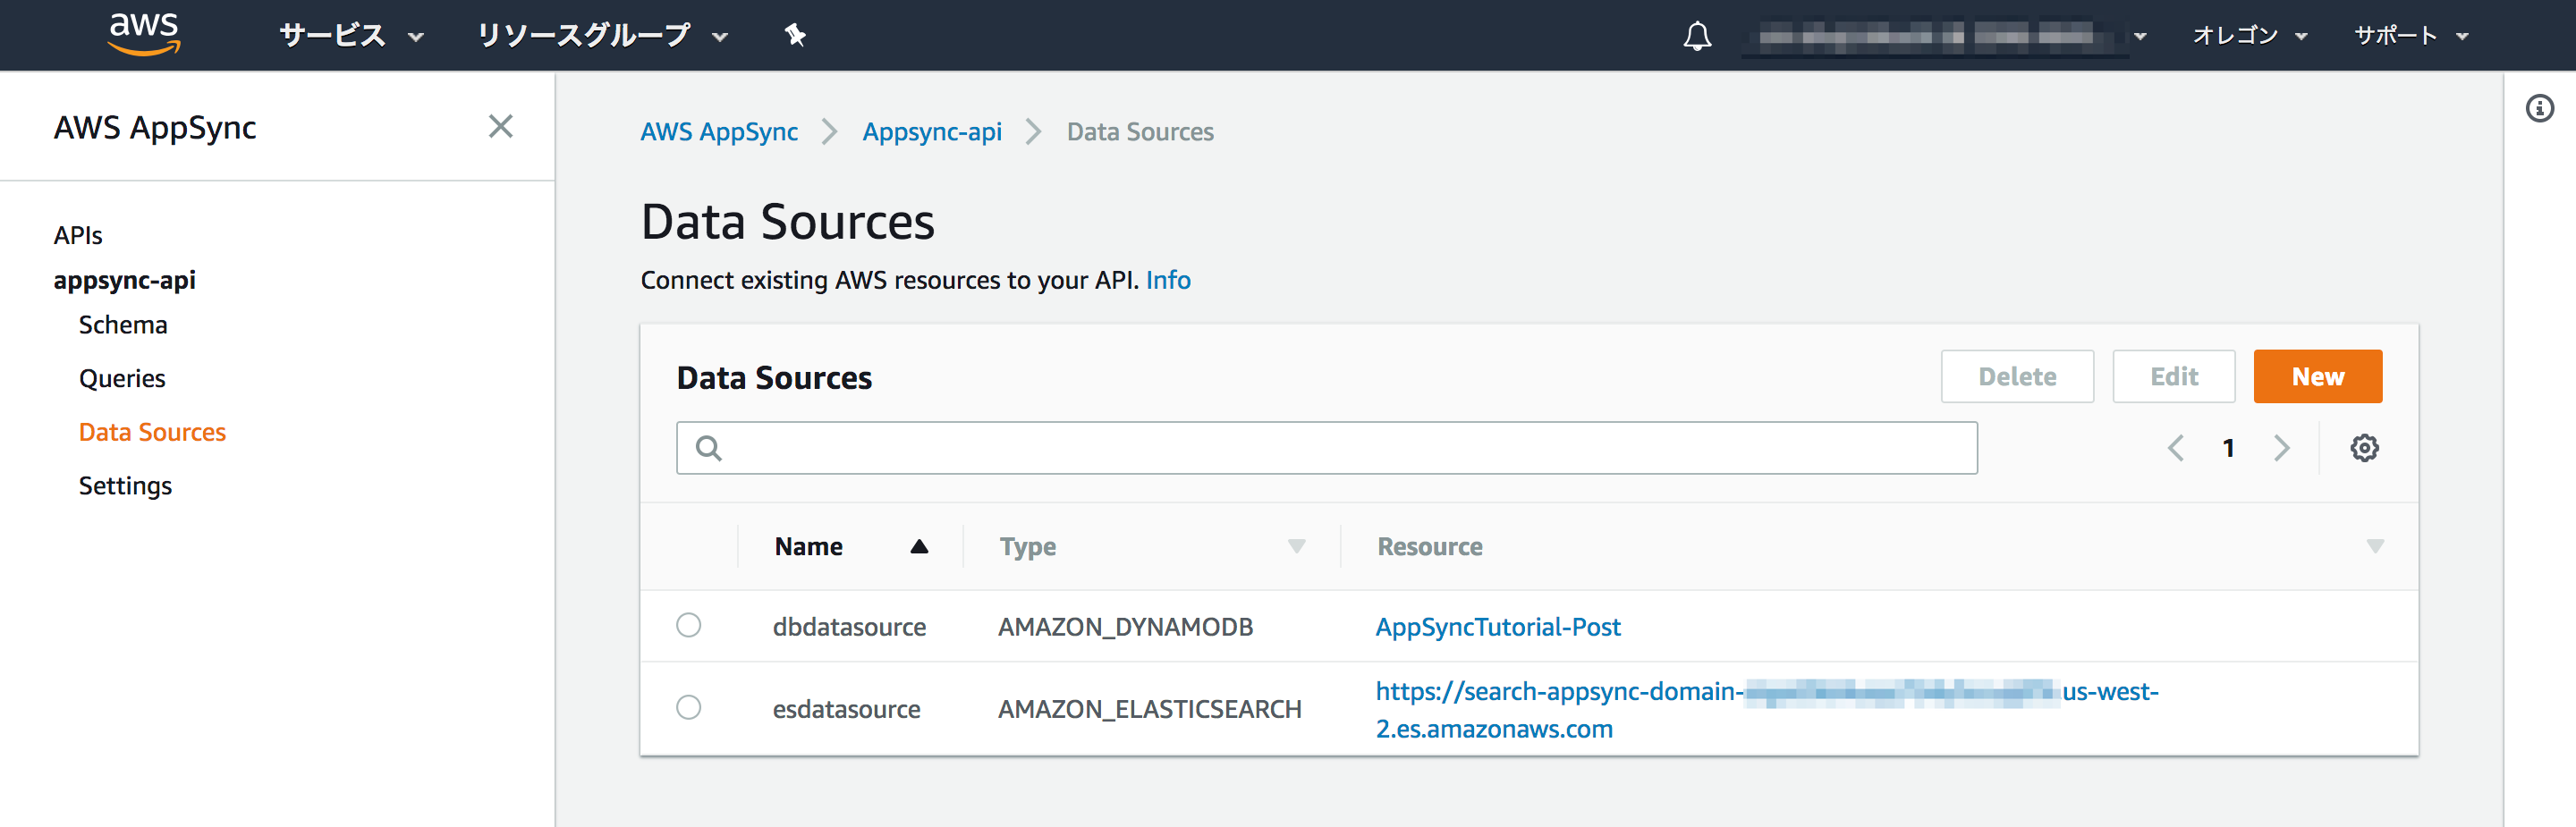Image resolution: width=2576 pixels, height=827 pixels.
Task: Open the AppSyncTutorial-Post resource link
Action: point(1498,626)
